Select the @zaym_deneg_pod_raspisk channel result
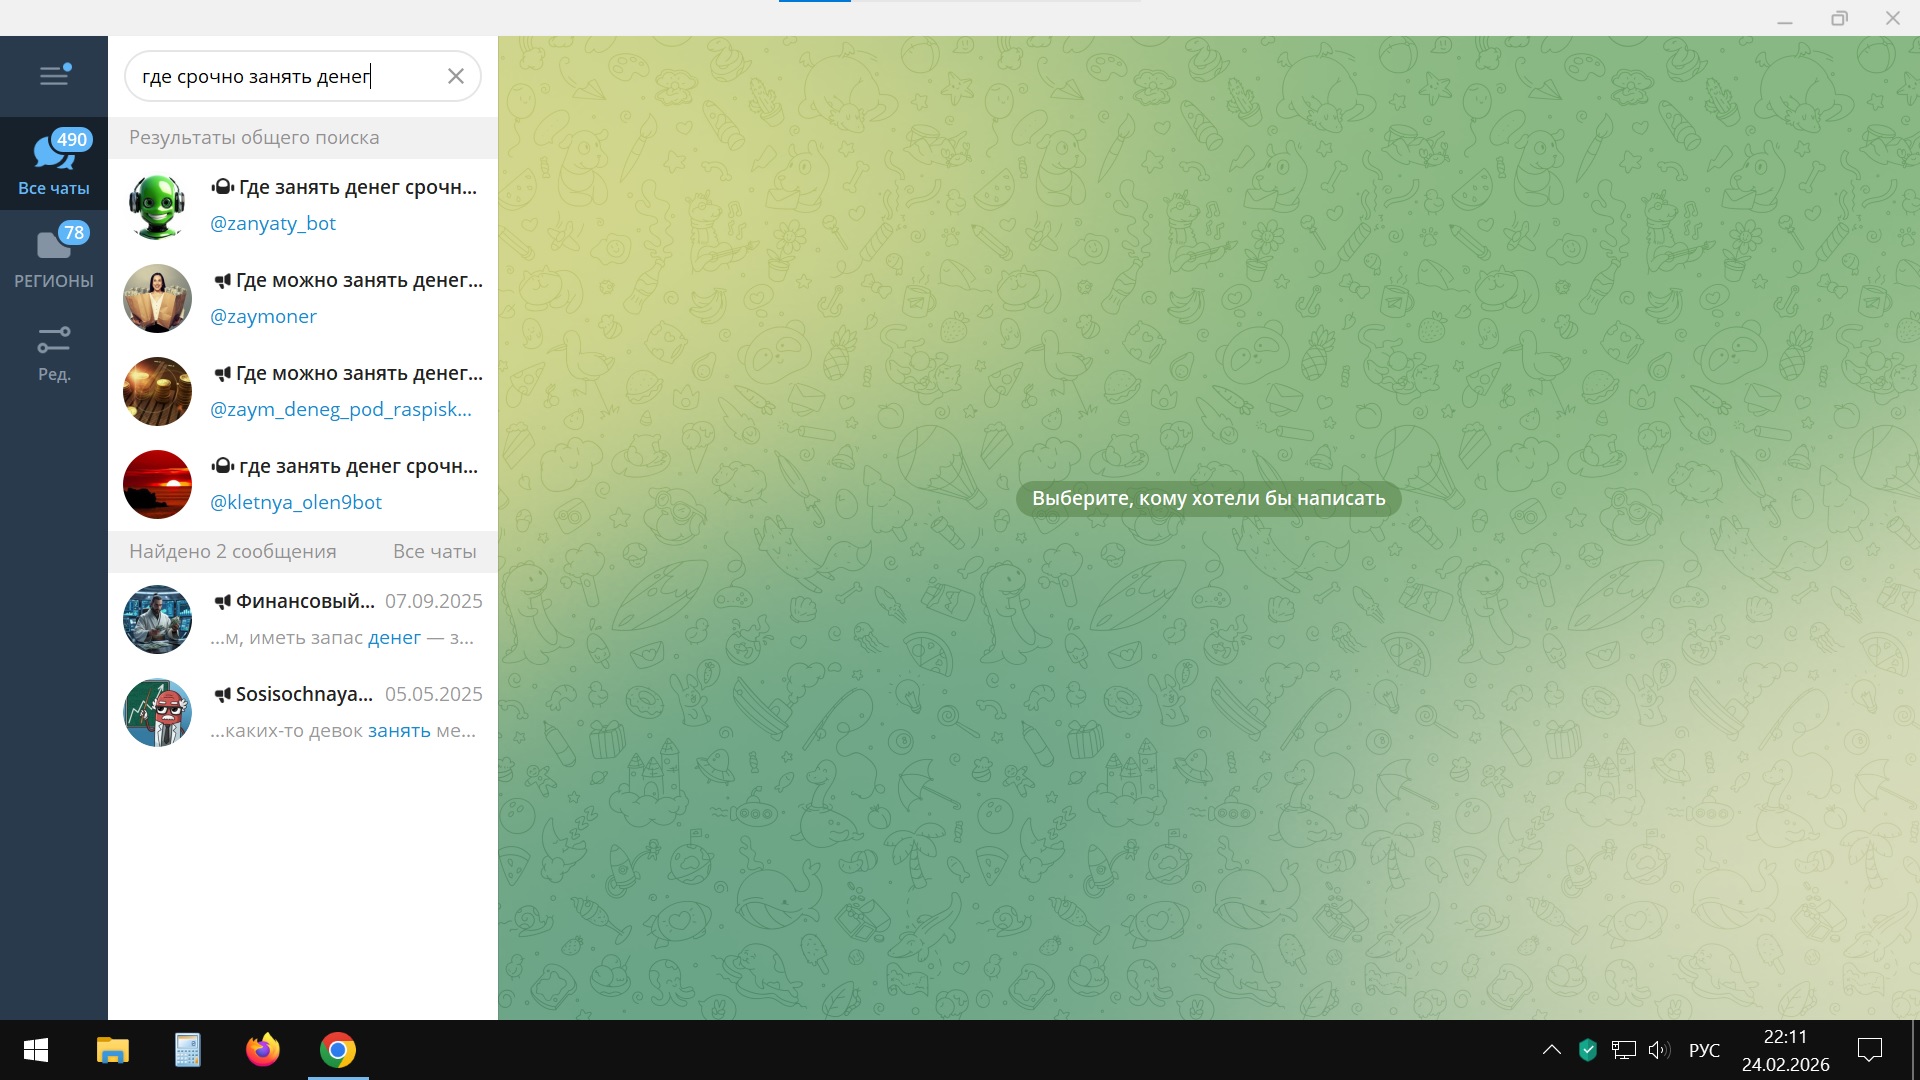The image size is (1920, 1080). 345,391
